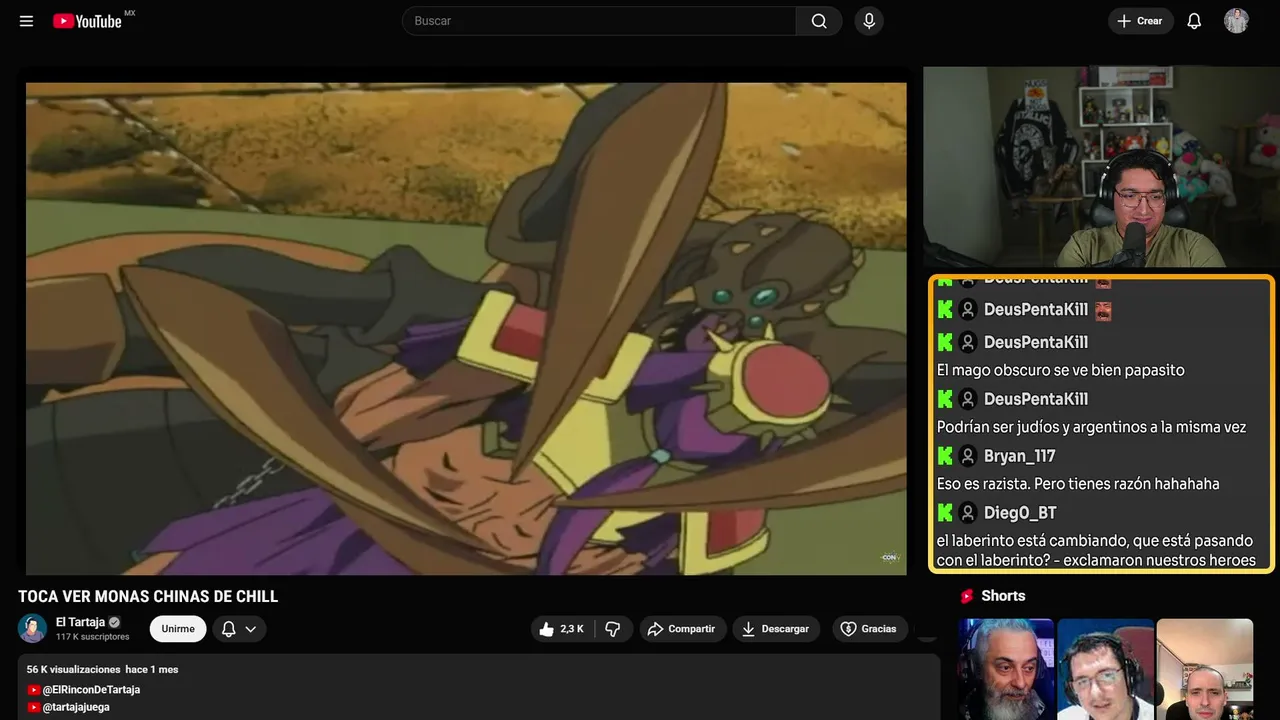This screenshot has height=720, width=1280.
Task: Start voice search with the microphone icon
Action: click(x=869, y=21)
